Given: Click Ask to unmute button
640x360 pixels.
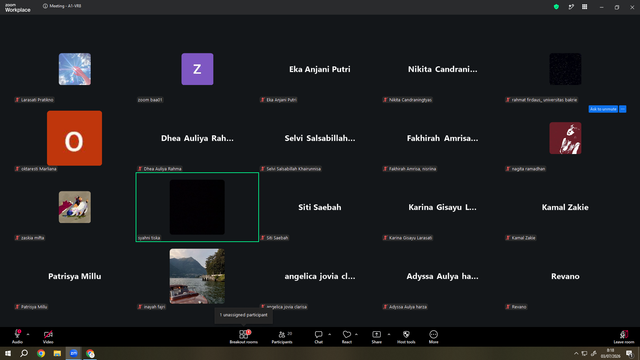Looking at the screenshot, I should pyautogui.click(x=603, y=109).
